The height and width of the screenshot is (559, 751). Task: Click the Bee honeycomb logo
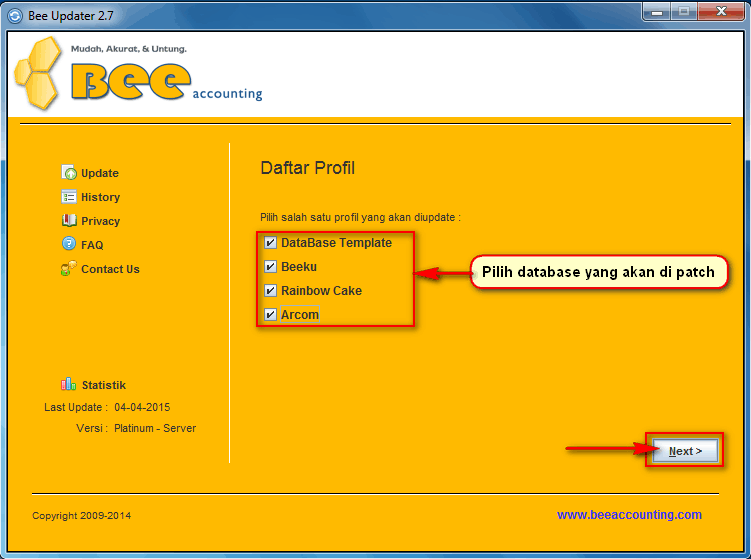pyautogui.click(x=40, y=73)
